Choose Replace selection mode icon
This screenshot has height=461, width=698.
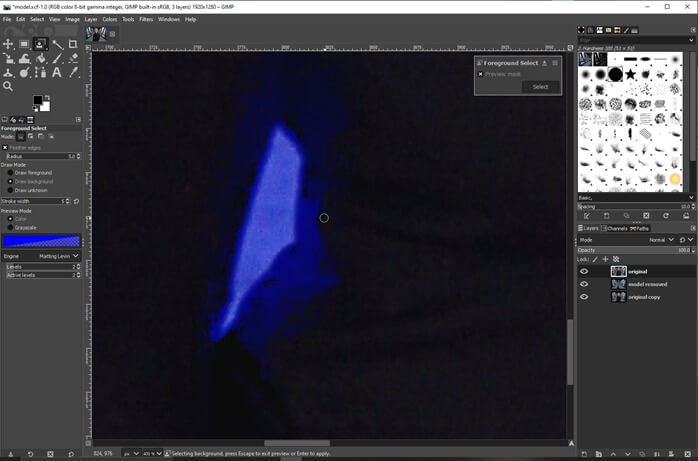(20, 137)
